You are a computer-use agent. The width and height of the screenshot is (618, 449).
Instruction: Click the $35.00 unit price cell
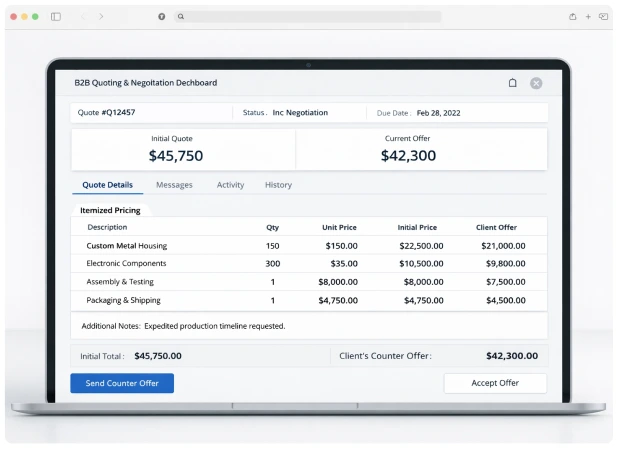click(x=344, y=264)
